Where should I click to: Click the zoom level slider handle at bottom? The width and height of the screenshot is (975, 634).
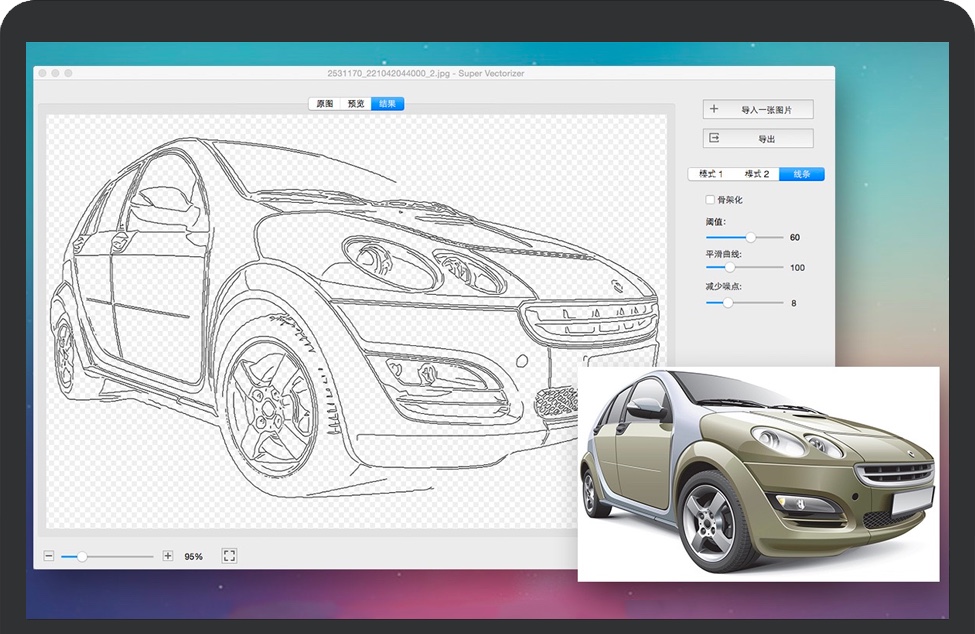pos(82,555)
